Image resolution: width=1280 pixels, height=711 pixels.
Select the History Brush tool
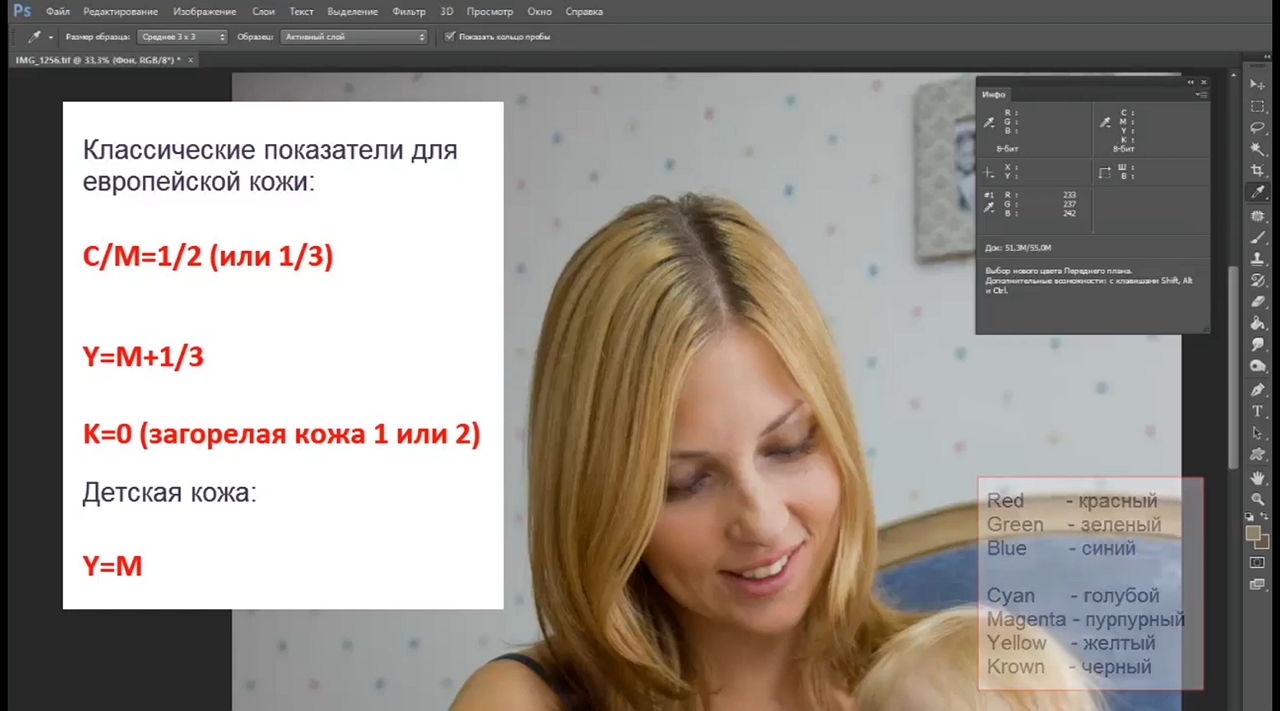click(x=1258, y=280)
